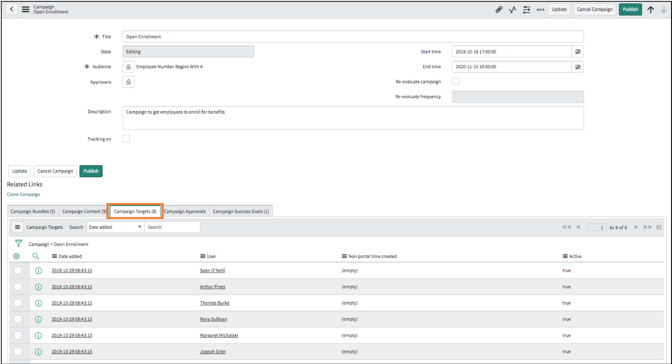Open the personalize form settings icon
The image size is (672, 364).
[527, 9]
